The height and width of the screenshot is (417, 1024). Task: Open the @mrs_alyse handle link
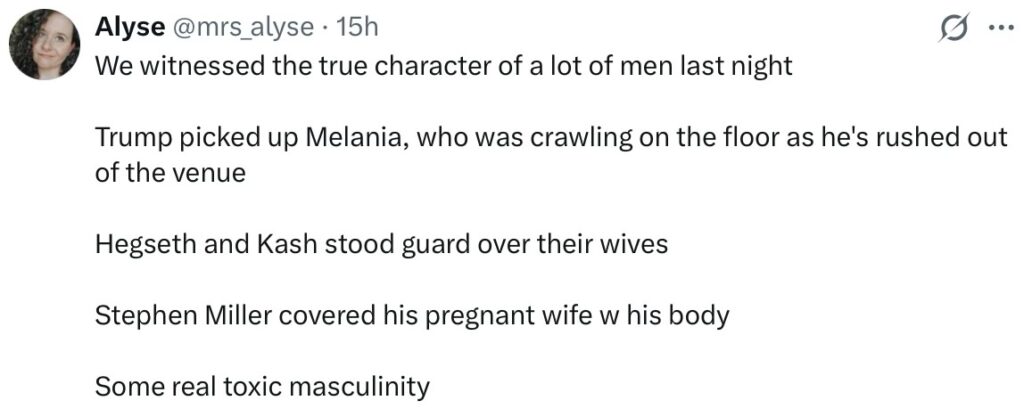point(238,29)
